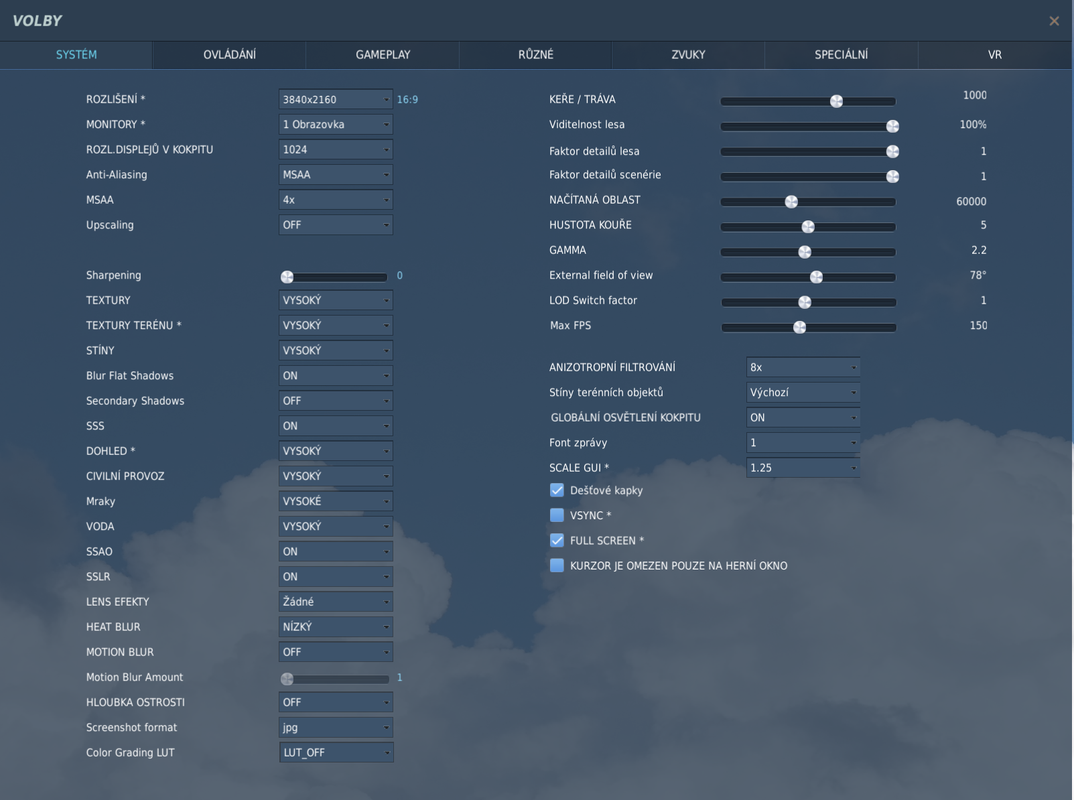Open the Upscaling dropdown
The image size is (1074, 800).
click(x=336, y=225)
